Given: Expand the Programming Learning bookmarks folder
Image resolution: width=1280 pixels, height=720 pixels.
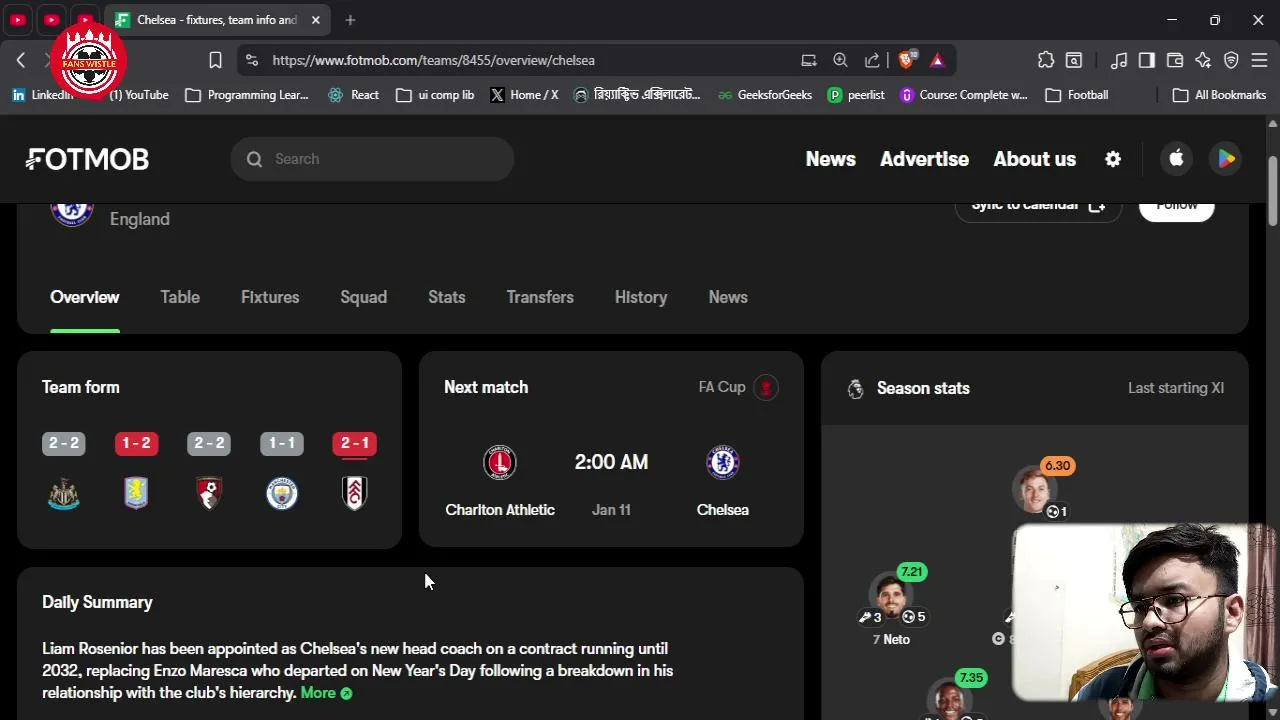Looking at the screenshot, I should point(247,95).
